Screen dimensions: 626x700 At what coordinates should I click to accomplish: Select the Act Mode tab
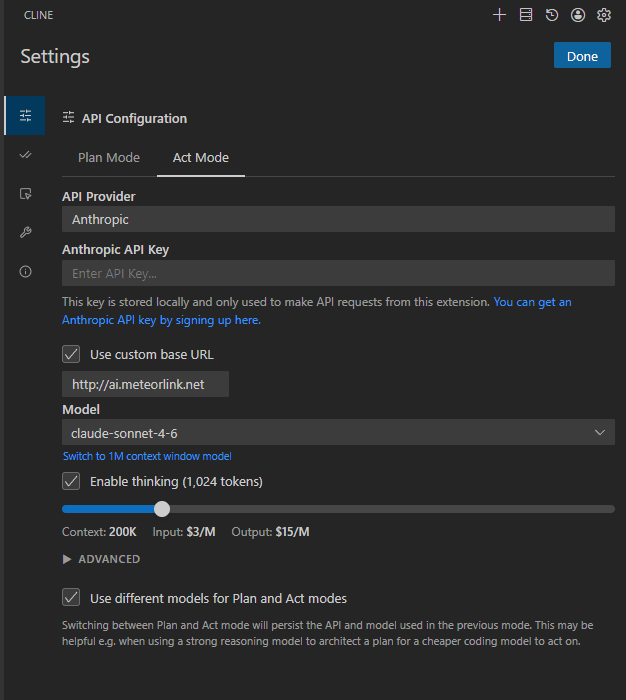point(200,158)
